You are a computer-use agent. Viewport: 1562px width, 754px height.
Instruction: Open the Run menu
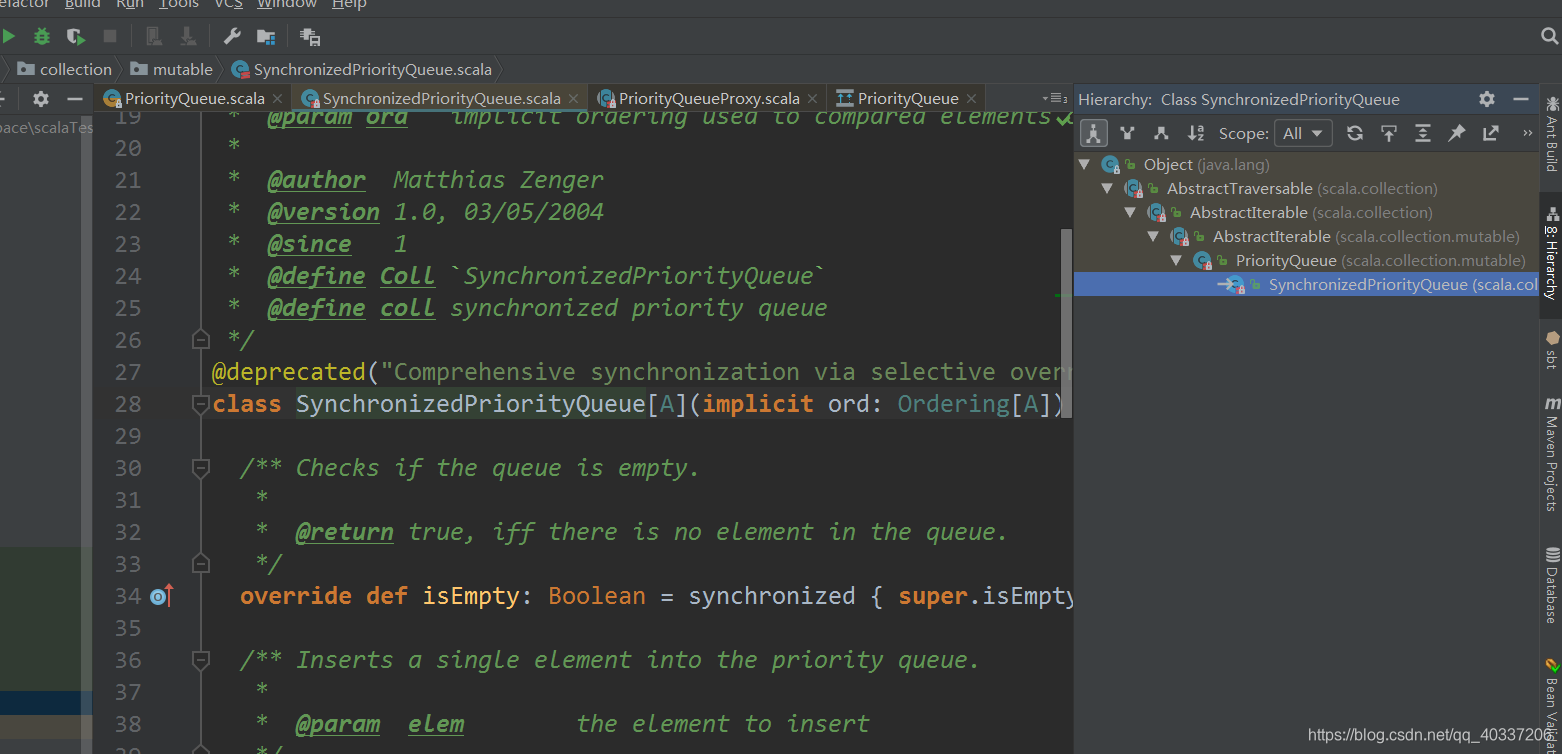click(130, 4)
